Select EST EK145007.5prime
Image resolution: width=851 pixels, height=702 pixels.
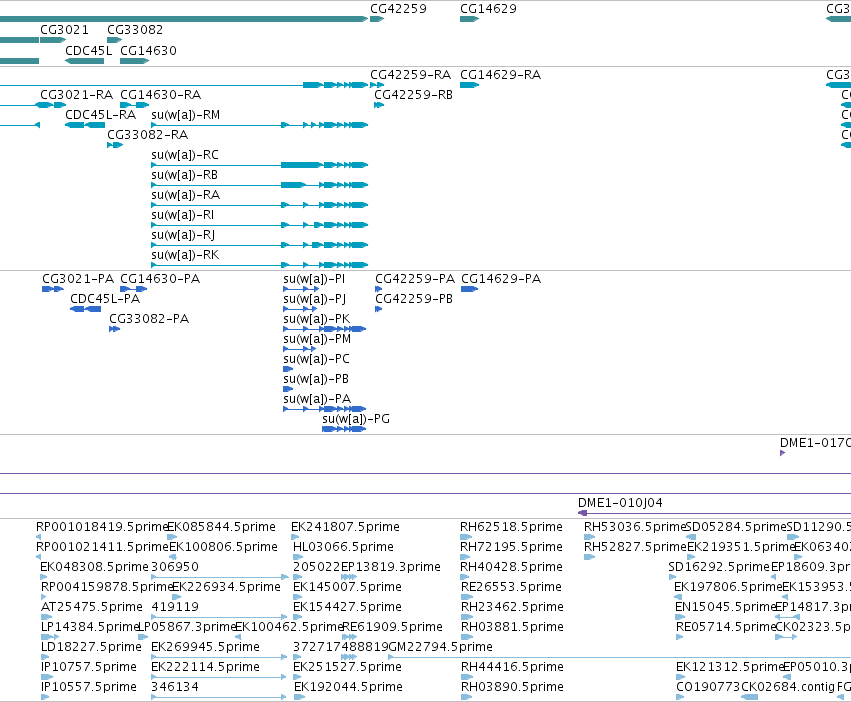[x=347, y=587]
